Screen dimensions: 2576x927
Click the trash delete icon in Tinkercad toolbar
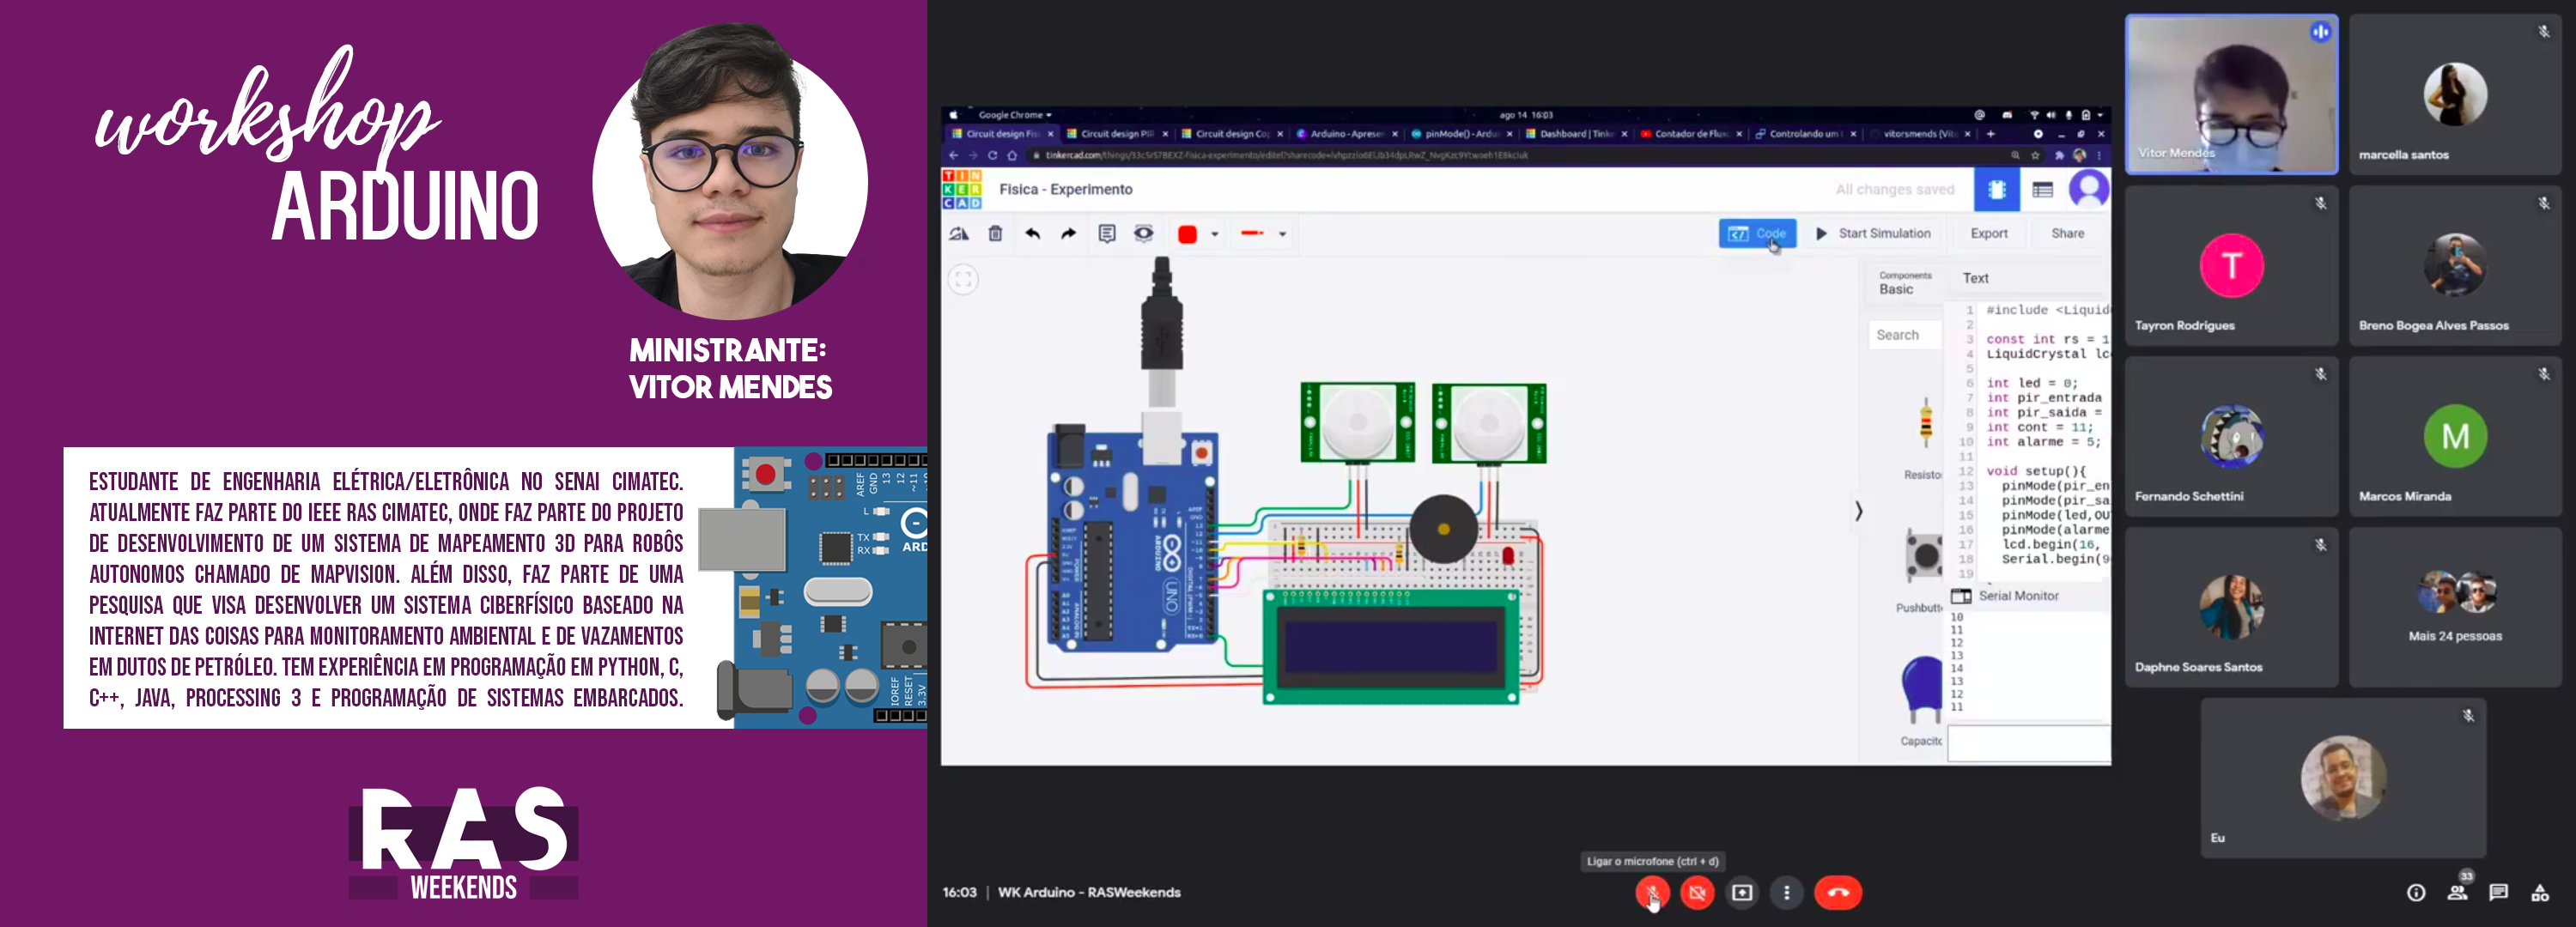(995, 234)
